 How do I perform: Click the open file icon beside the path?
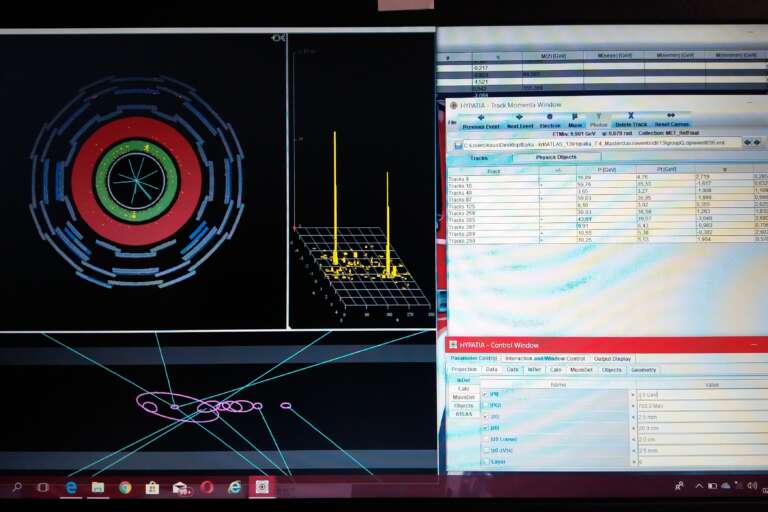458,143
